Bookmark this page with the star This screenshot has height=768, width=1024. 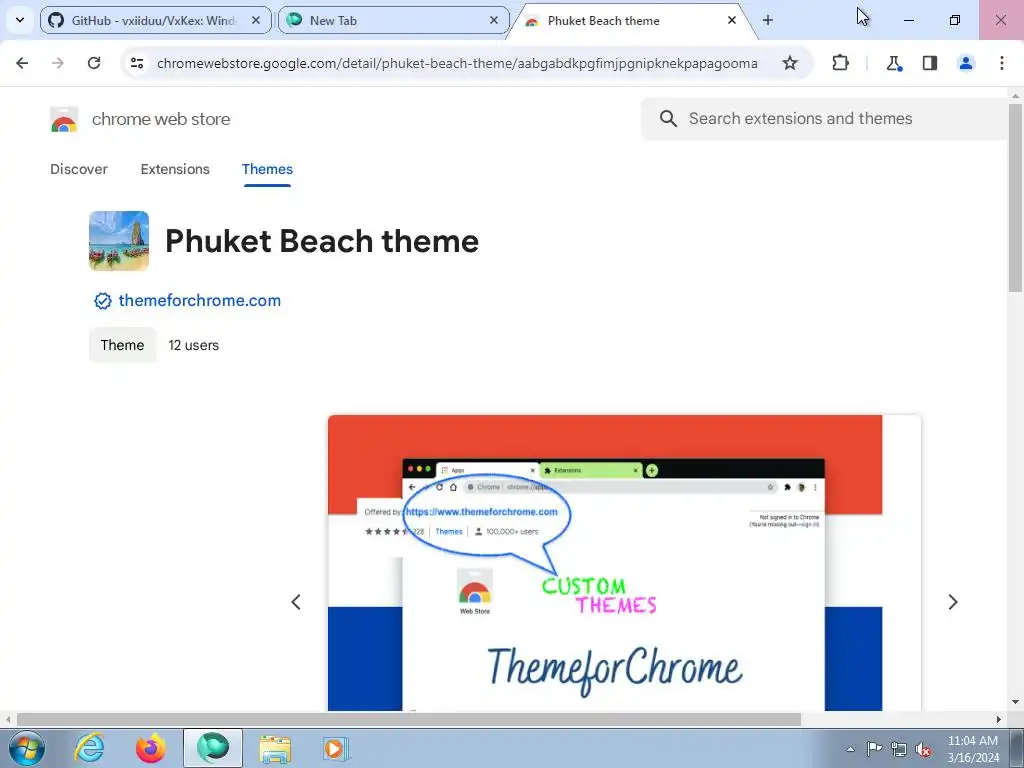790,63
